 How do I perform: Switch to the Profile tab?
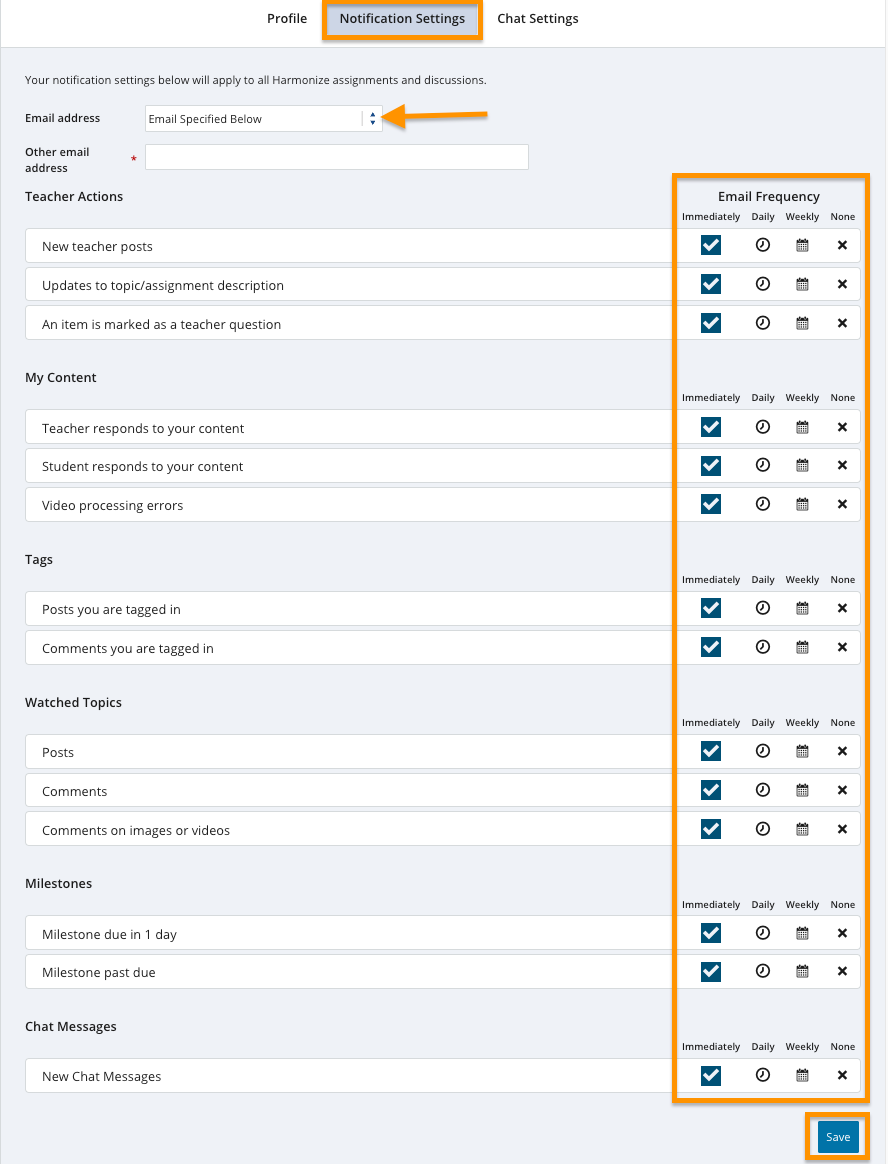pos(287,19)
